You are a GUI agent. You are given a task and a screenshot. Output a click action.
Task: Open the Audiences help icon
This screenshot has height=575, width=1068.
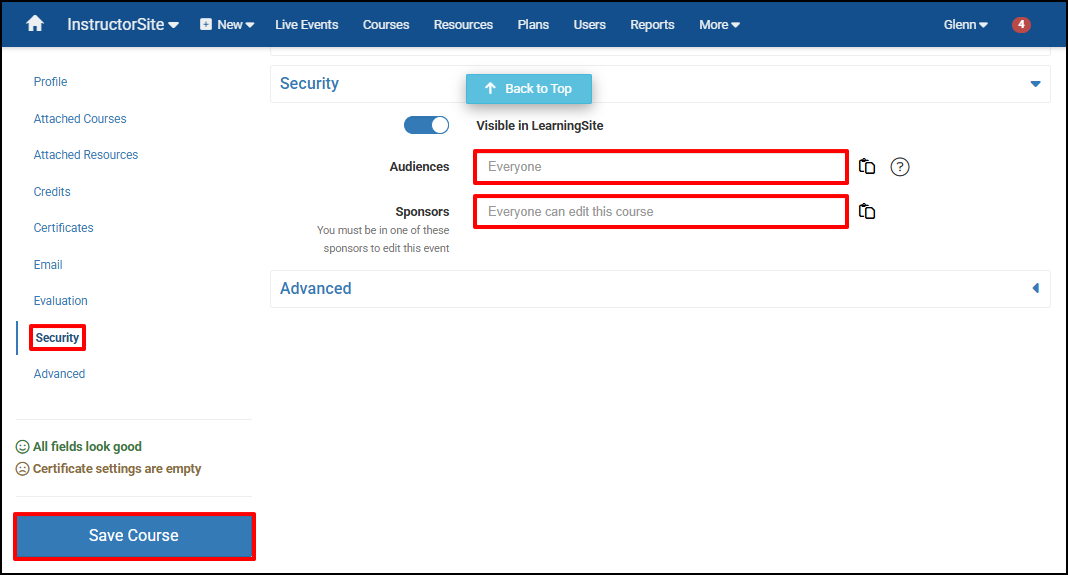click(900, 167)
